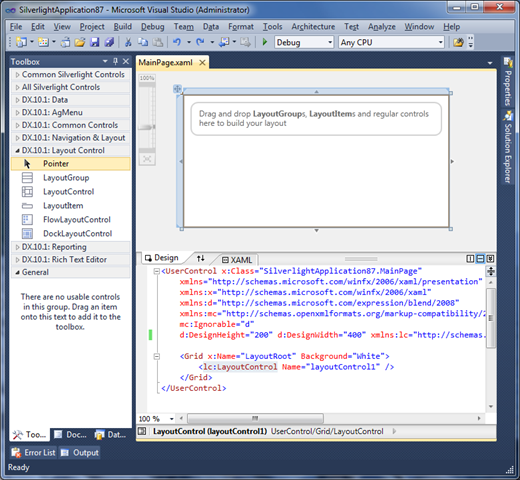Select the Pointer tool in toolbox
The image size is (520, 480).
70,164
